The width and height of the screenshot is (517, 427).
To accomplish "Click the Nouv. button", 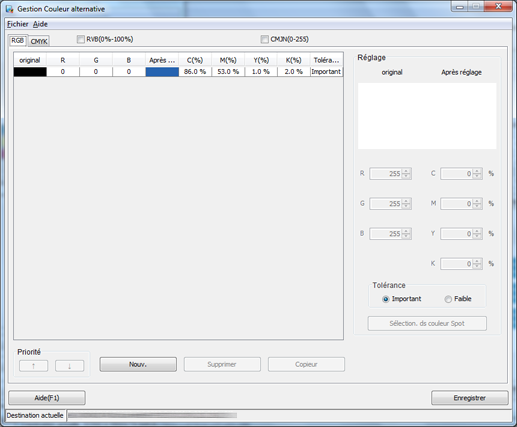I will tap(138, 364).
